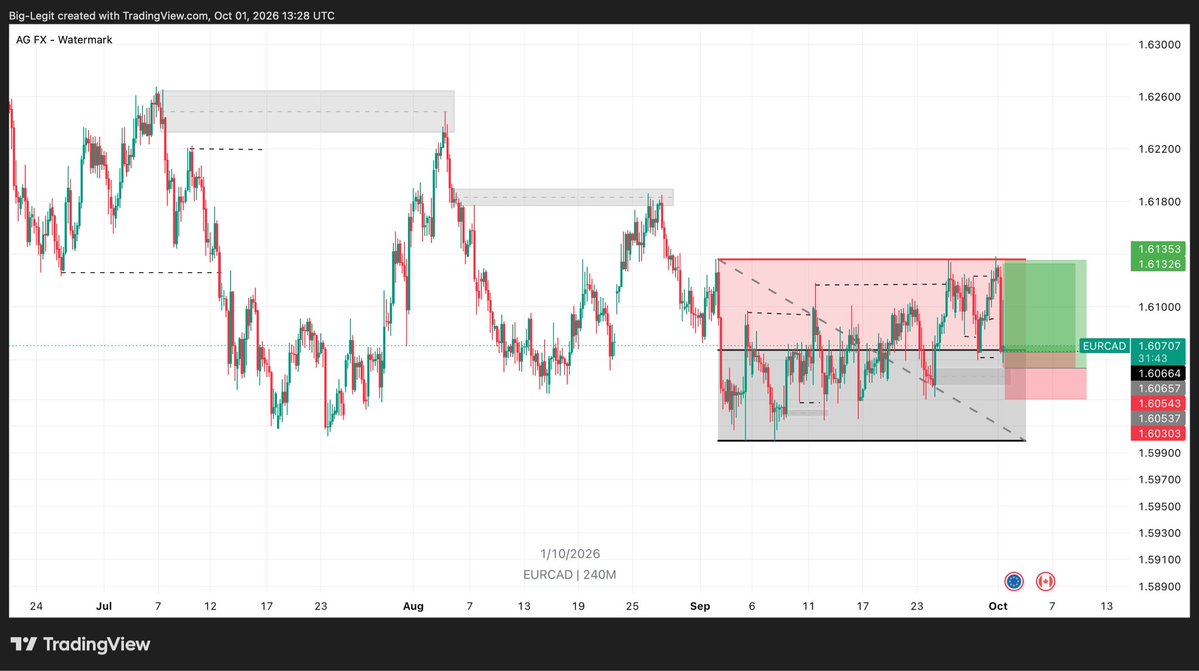Image resolution: width=1199 pixels, height=671 pixels.
Task: Click the 1.58900 price axis label
Action: [1159, 587]
